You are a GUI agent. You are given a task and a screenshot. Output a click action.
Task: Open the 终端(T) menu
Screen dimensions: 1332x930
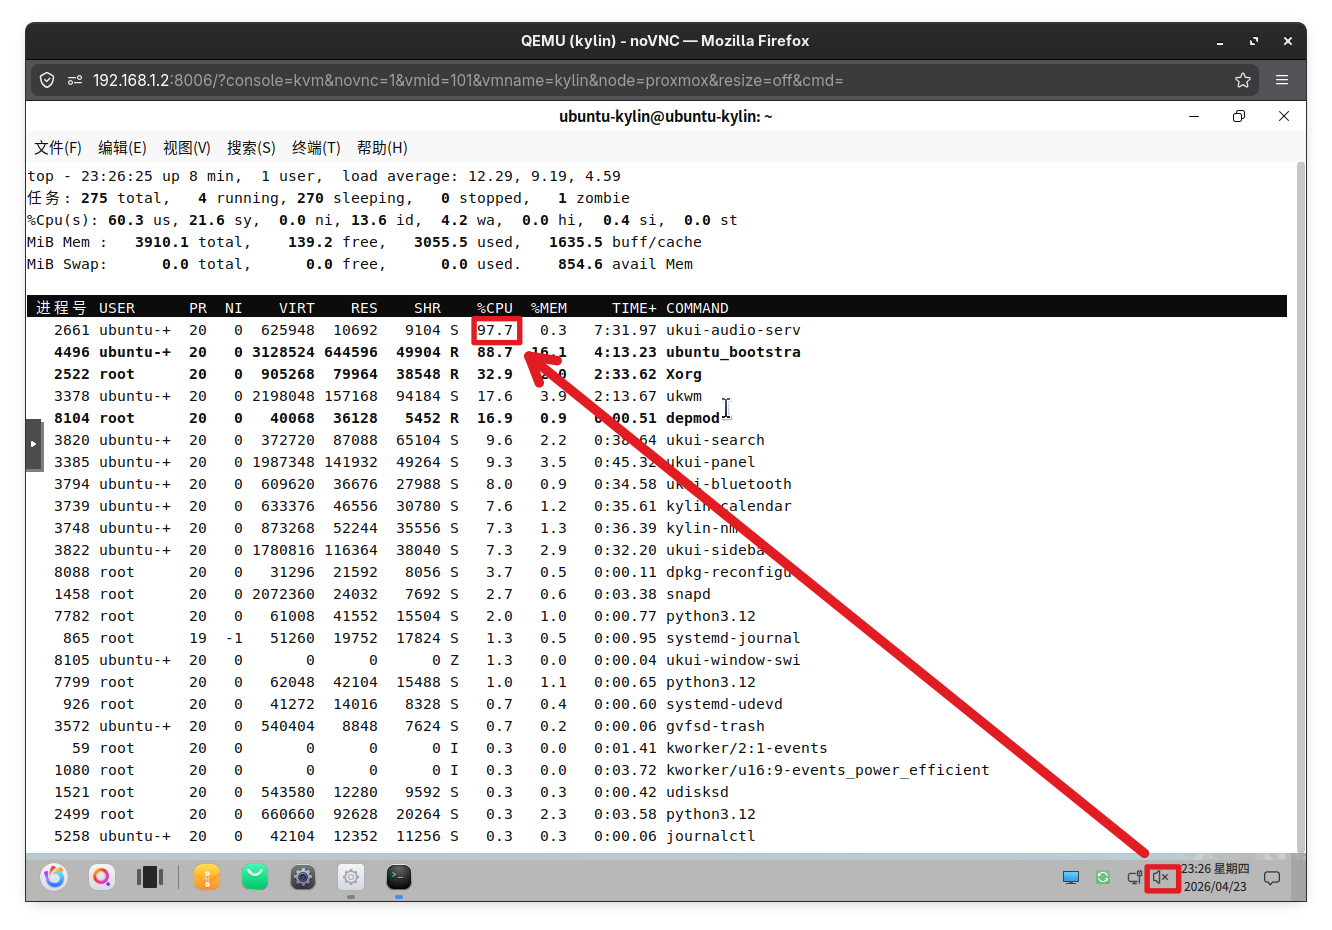pyautogui.click(x=316, y=148)
